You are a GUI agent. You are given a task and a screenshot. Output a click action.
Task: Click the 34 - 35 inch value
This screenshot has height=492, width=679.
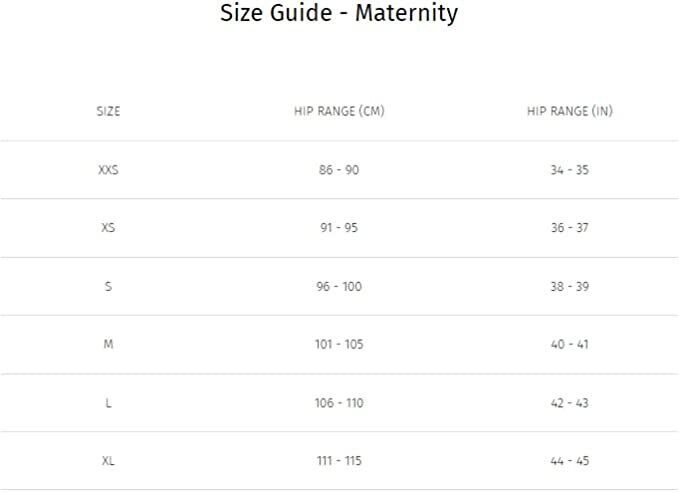[570, 170]
